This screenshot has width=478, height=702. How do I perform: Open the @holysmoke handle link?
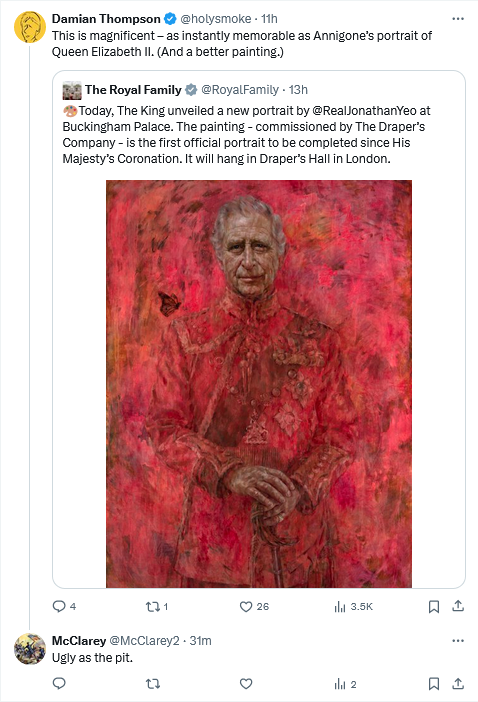point(216,19)
